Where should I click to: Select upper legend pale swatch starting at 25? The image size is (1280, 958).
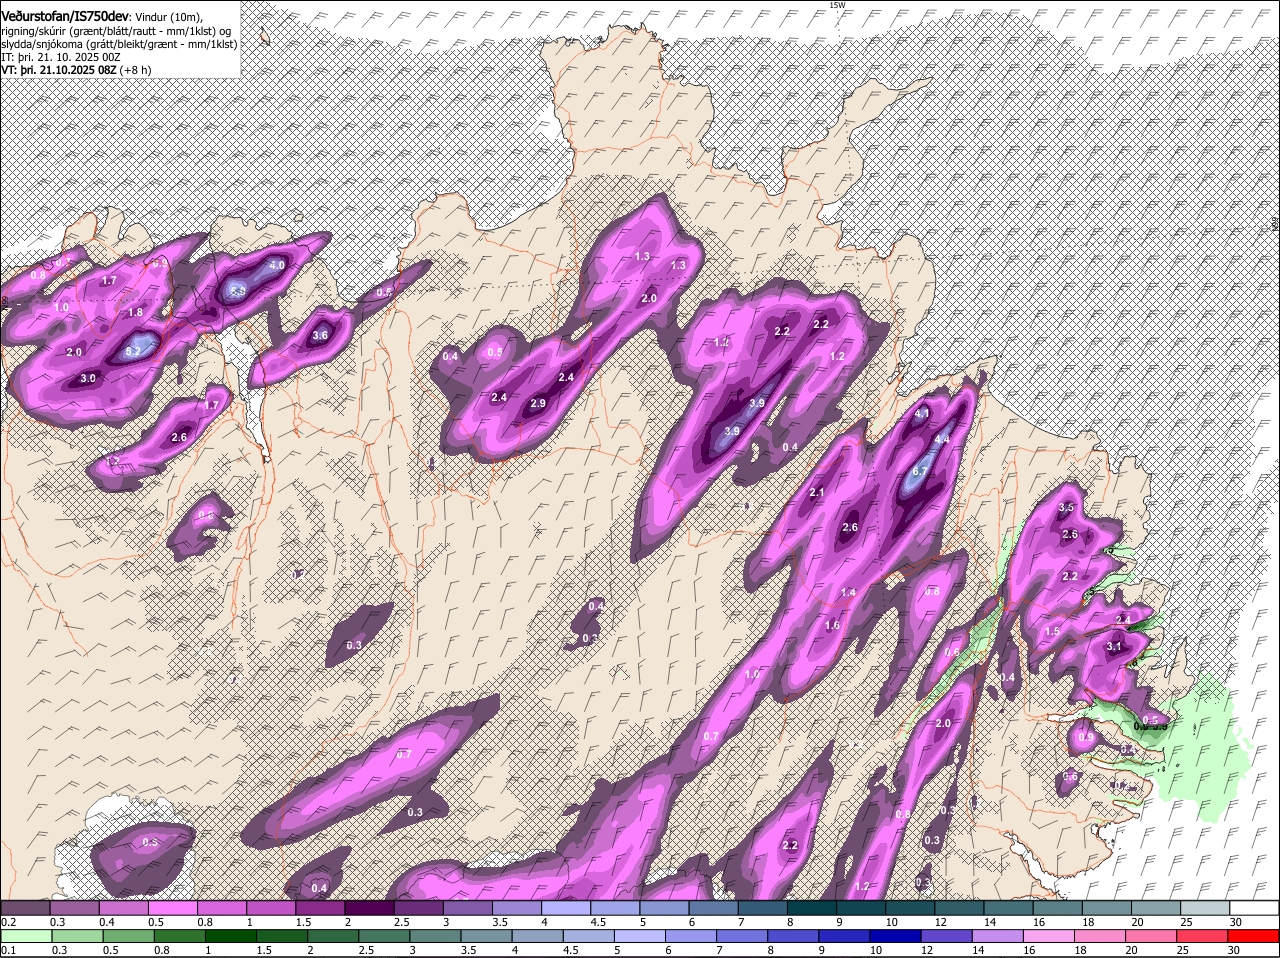click(x=1206, y=907)
